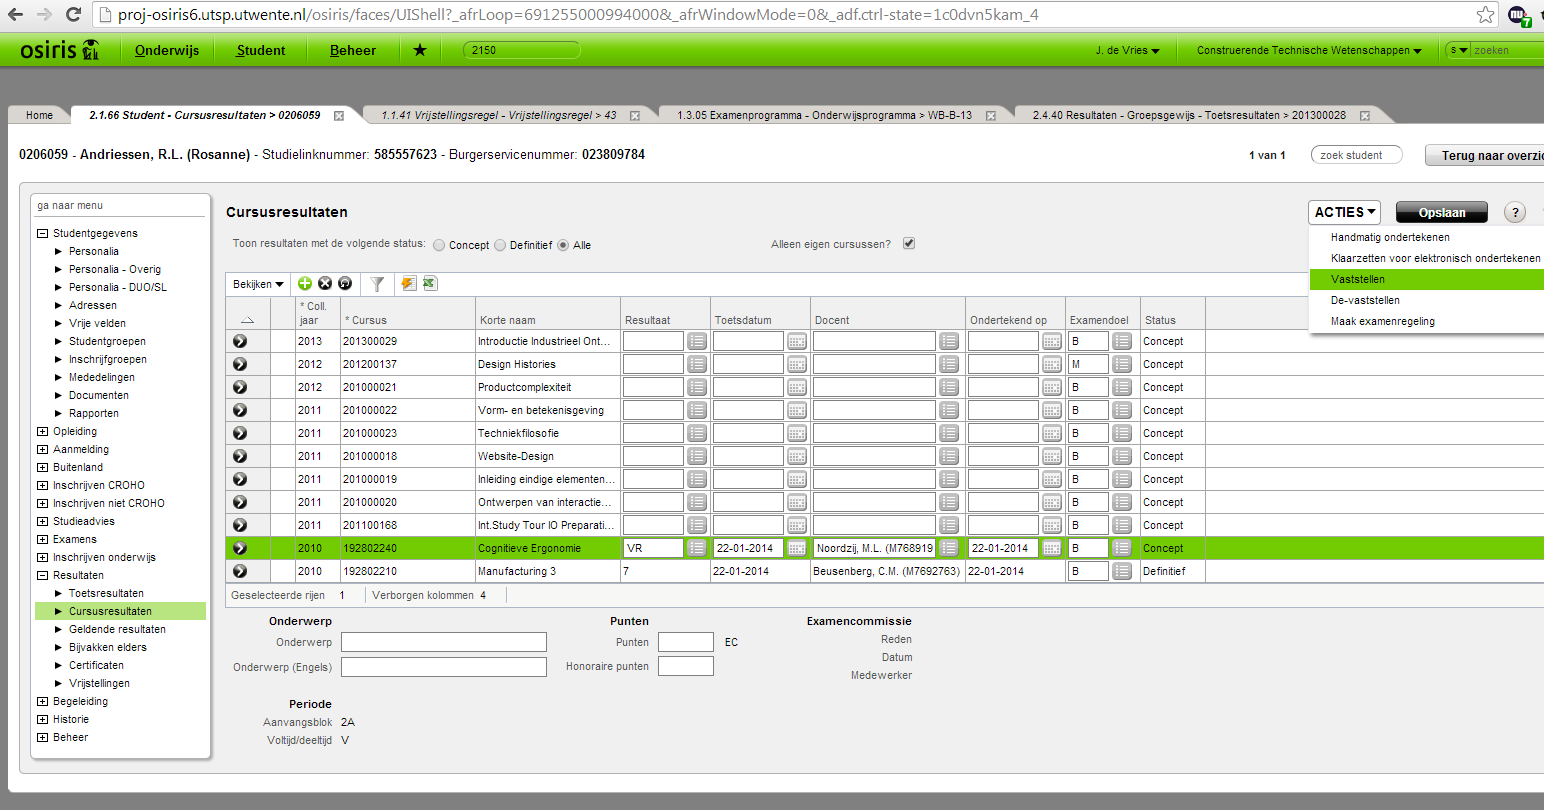Open Docent lookup for Cognitieve Ergonomie row
1544x810 pixels.
pyautogui.click(x=949, y=548)
